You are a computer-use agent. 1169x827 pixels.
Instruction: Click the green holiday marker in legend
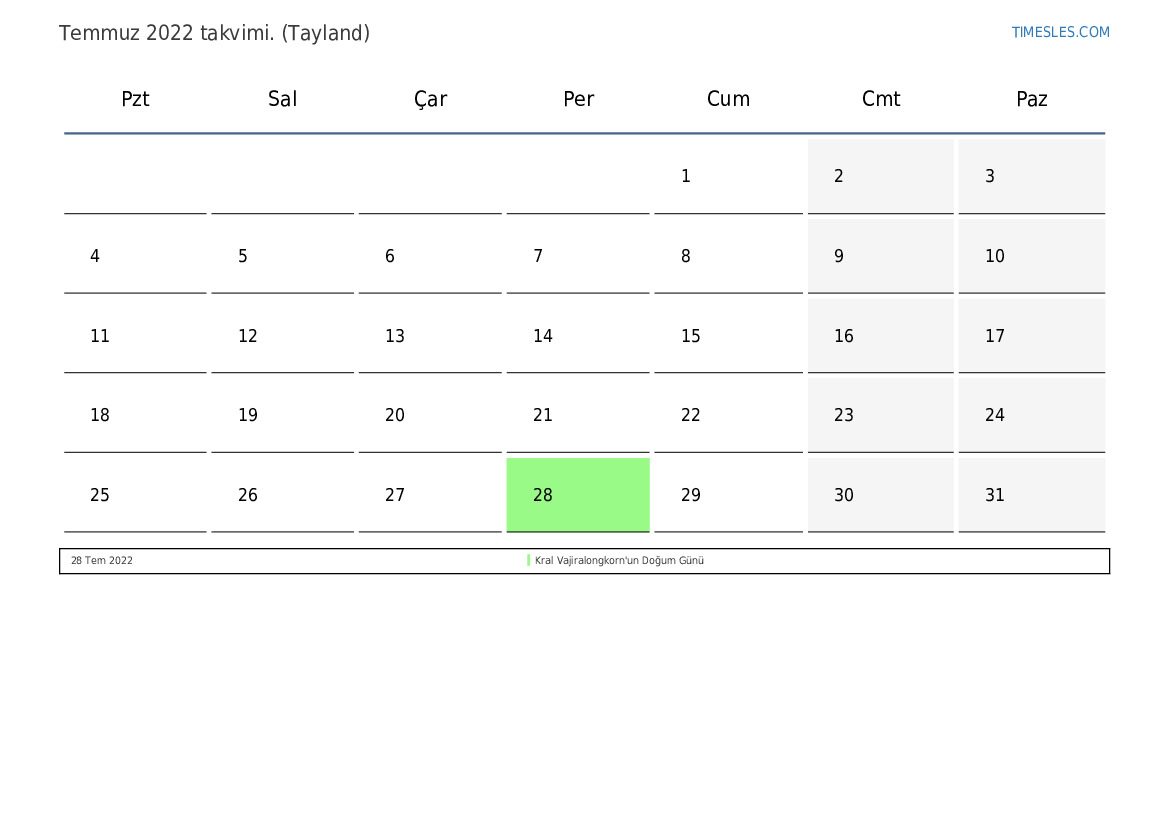pyautogui.click(x=528, y=561)
